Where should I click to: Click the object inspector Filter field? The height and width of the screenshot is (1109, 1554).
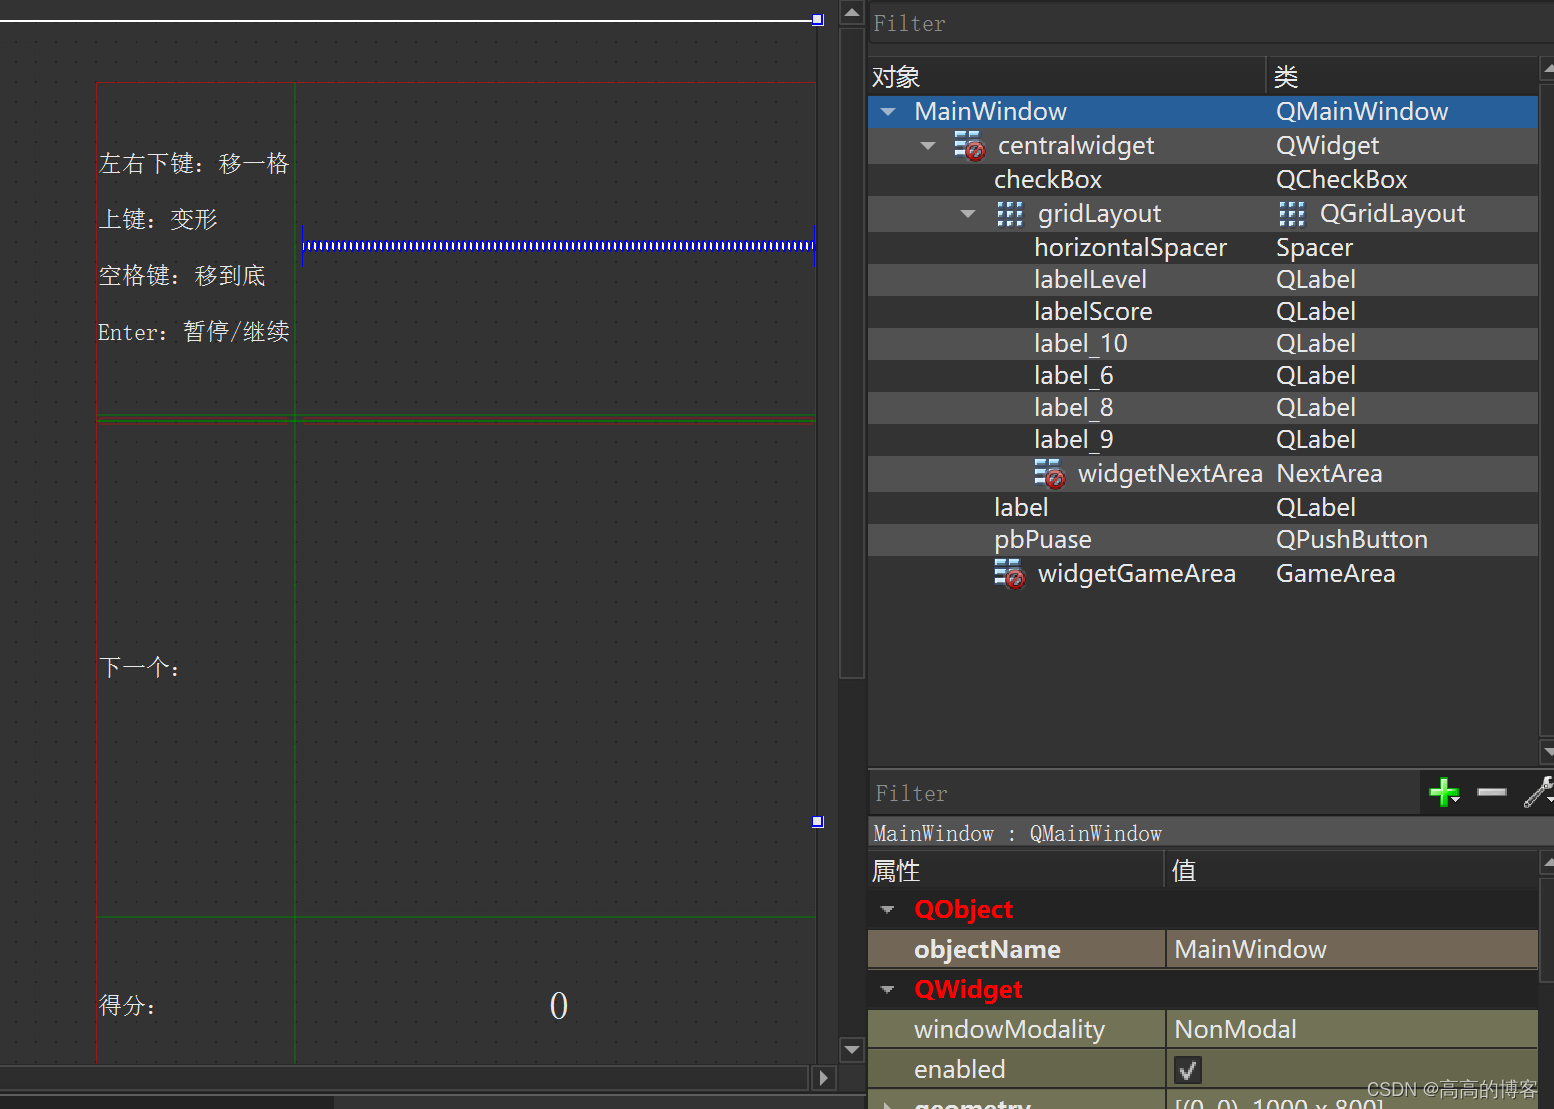(1210, 23)
